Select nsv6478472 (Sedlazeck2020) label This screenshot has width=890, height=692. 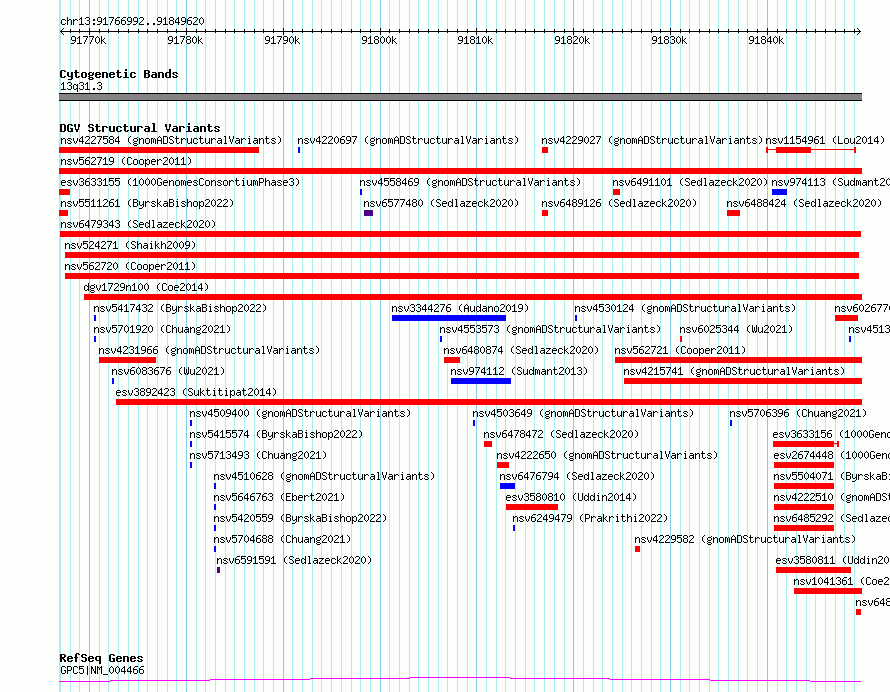click(x=561, y=434)
